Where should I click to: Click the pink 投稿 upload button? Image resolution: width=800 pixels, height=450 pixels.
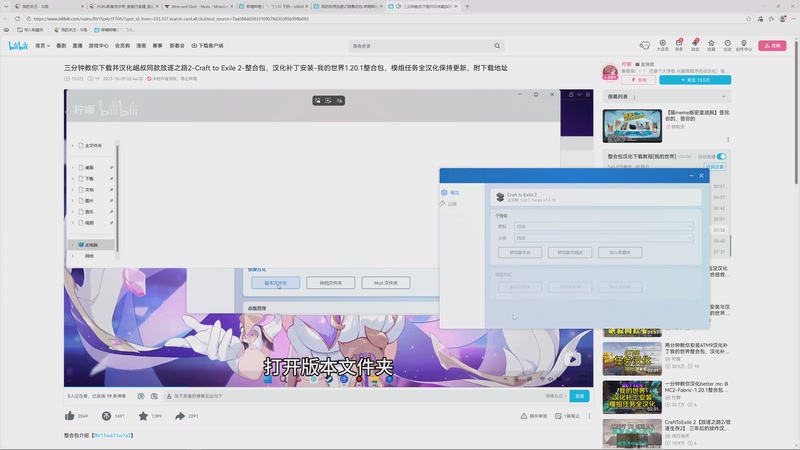pyautogui.click(x=772, y=45)
